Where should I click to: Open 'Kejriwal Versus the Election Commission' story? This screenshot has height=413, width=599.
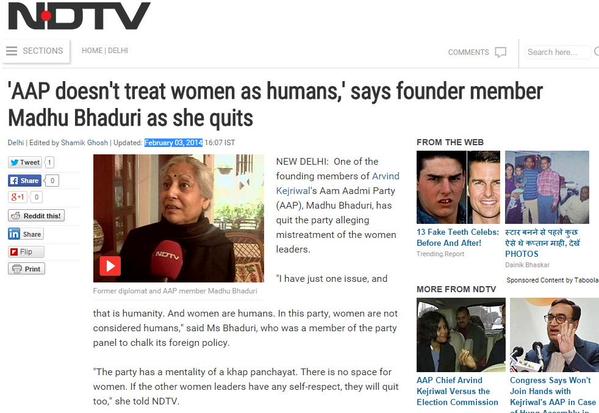457,391
